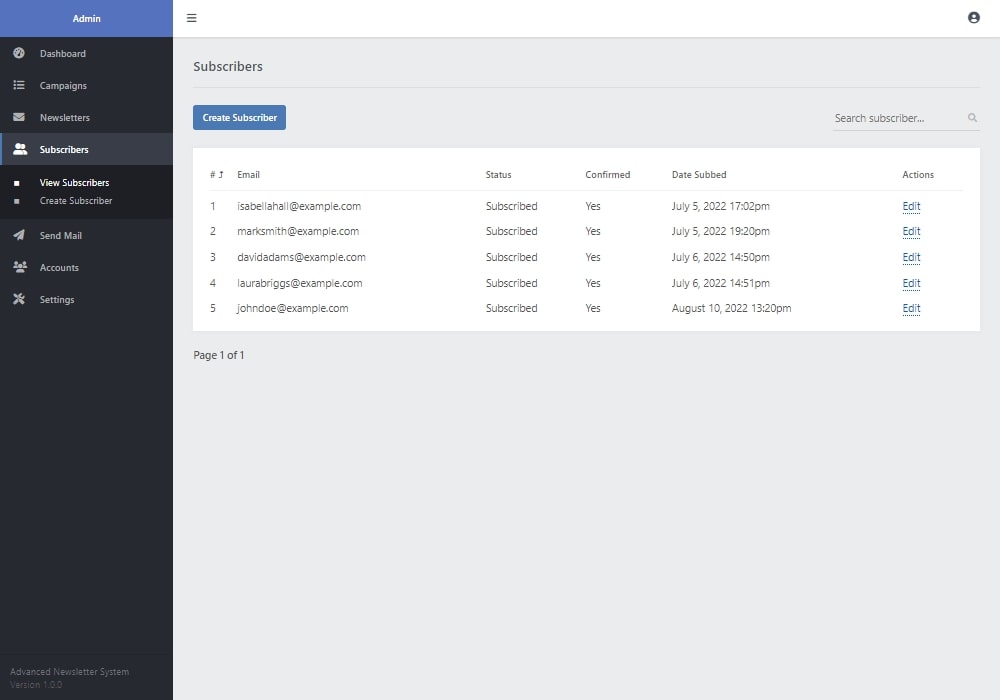Sort by the # column arrow

(x=221, y=174)
